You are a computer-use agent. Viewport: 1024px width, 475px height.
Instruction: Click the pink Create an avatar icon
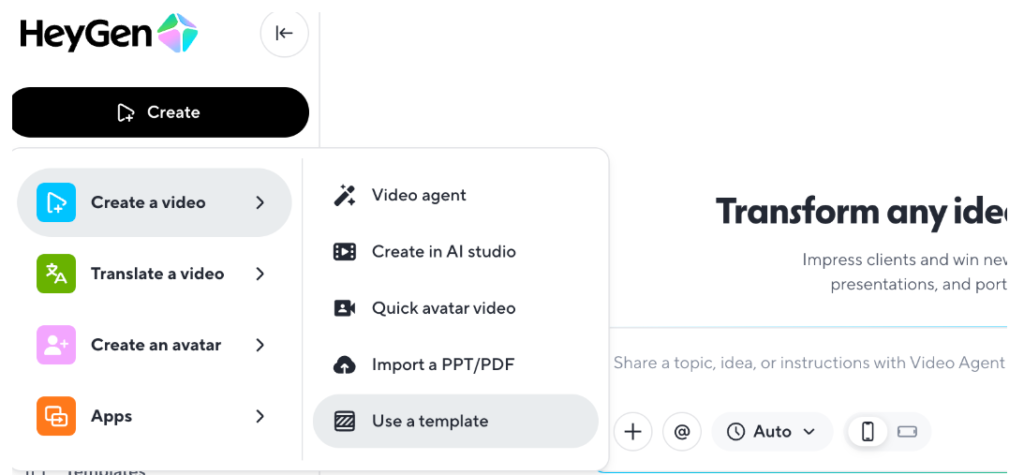coord(56,345)
